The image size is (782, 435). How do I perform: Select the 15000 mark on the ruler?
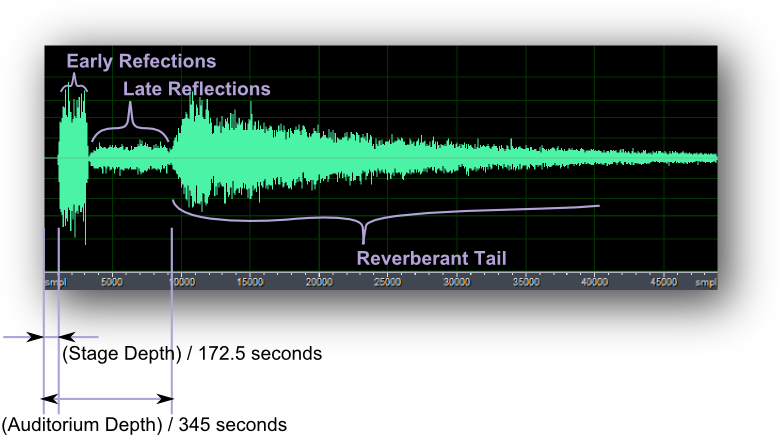(x=250, y=282)
